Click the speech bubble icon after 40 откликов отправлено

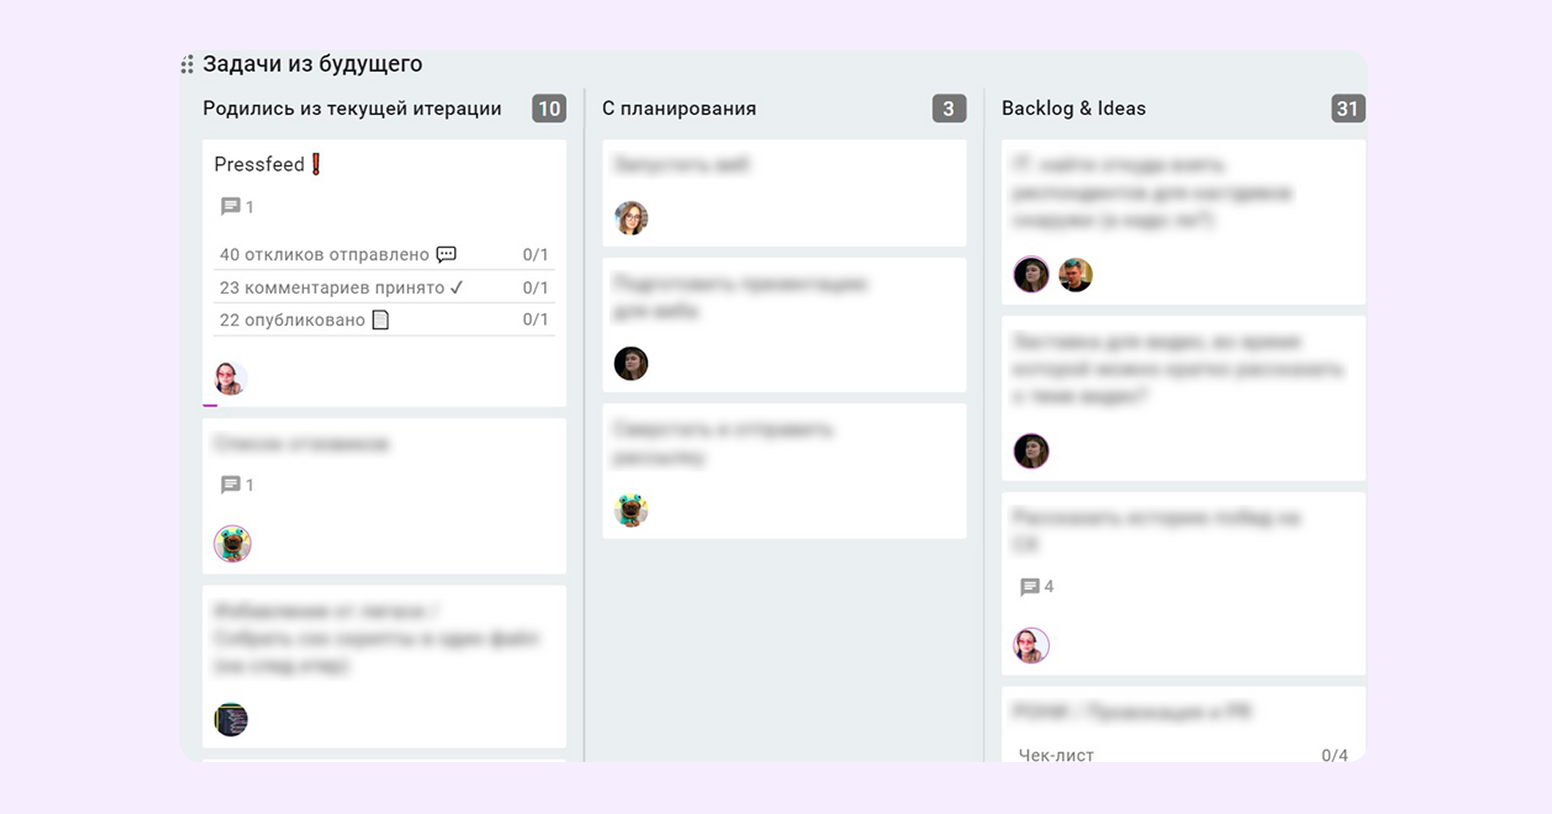click(x=446, y=254)
